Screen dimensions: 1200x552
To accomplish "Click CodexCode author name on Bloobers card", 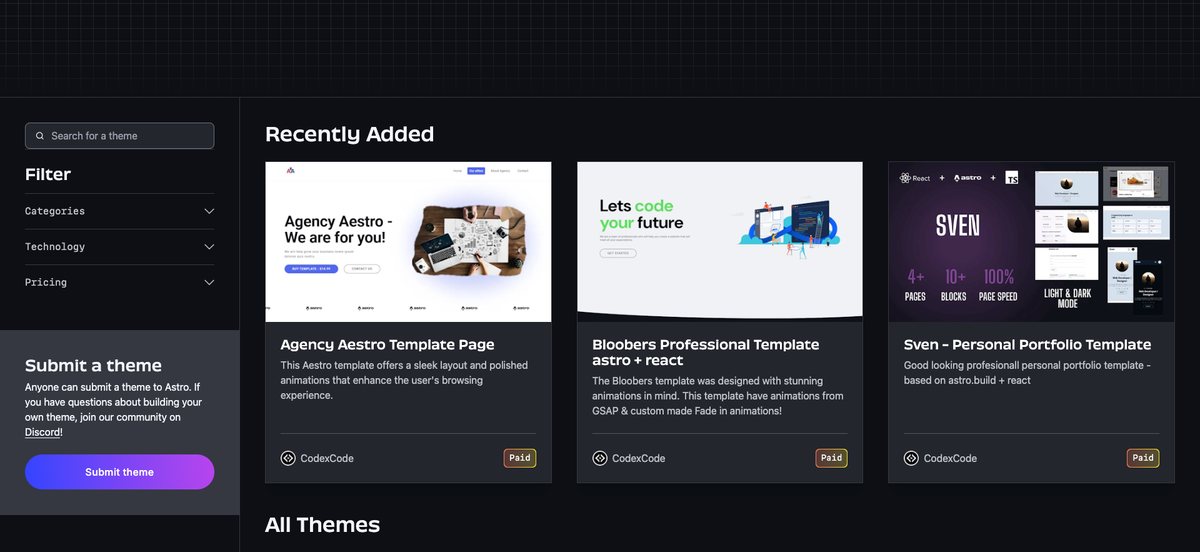I will point(638,459).
